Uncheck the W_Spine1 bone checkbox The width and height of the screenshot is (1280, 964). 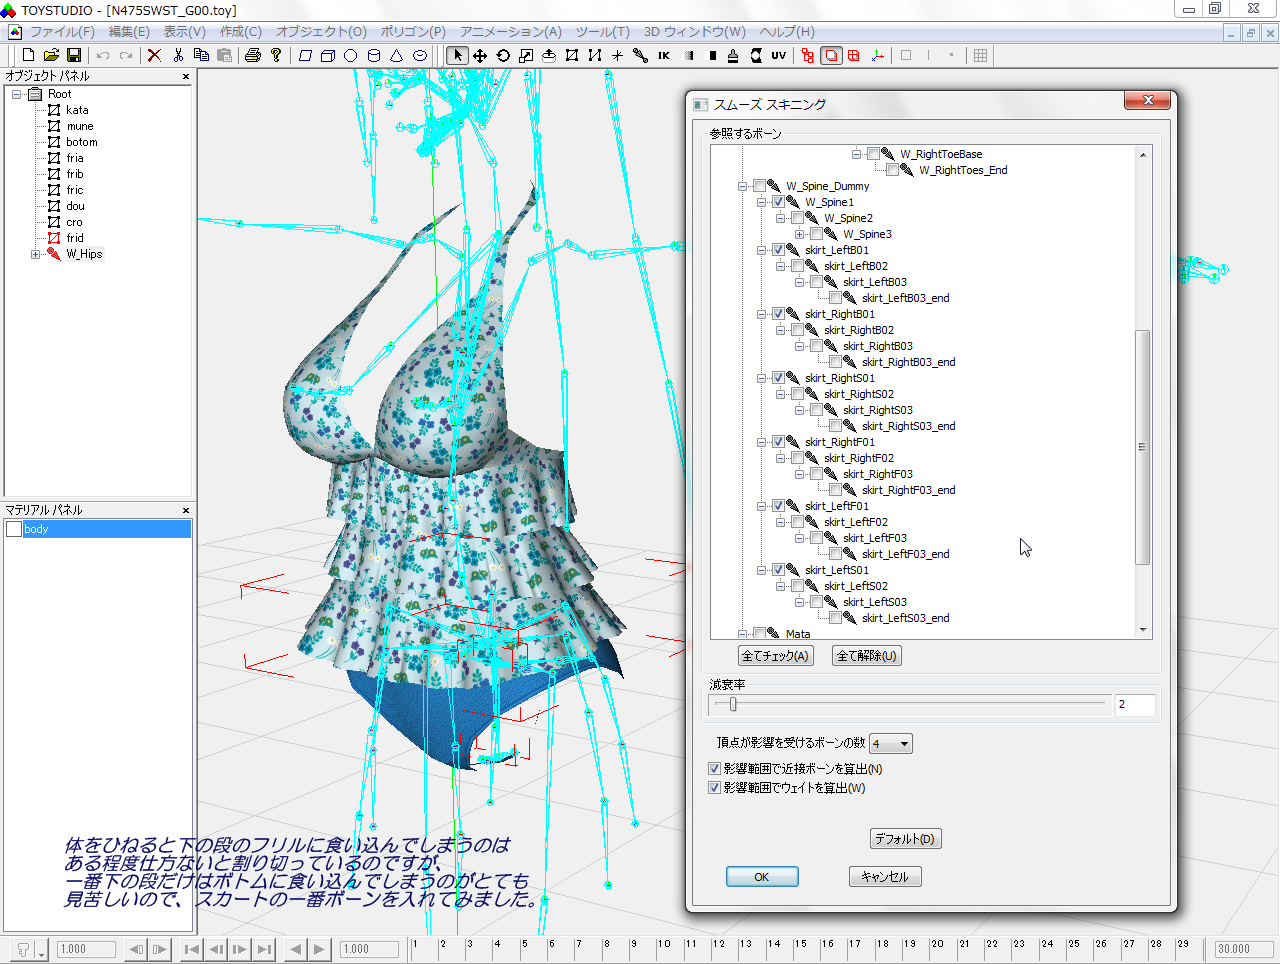pyautogui.click(x=778, y=202)
